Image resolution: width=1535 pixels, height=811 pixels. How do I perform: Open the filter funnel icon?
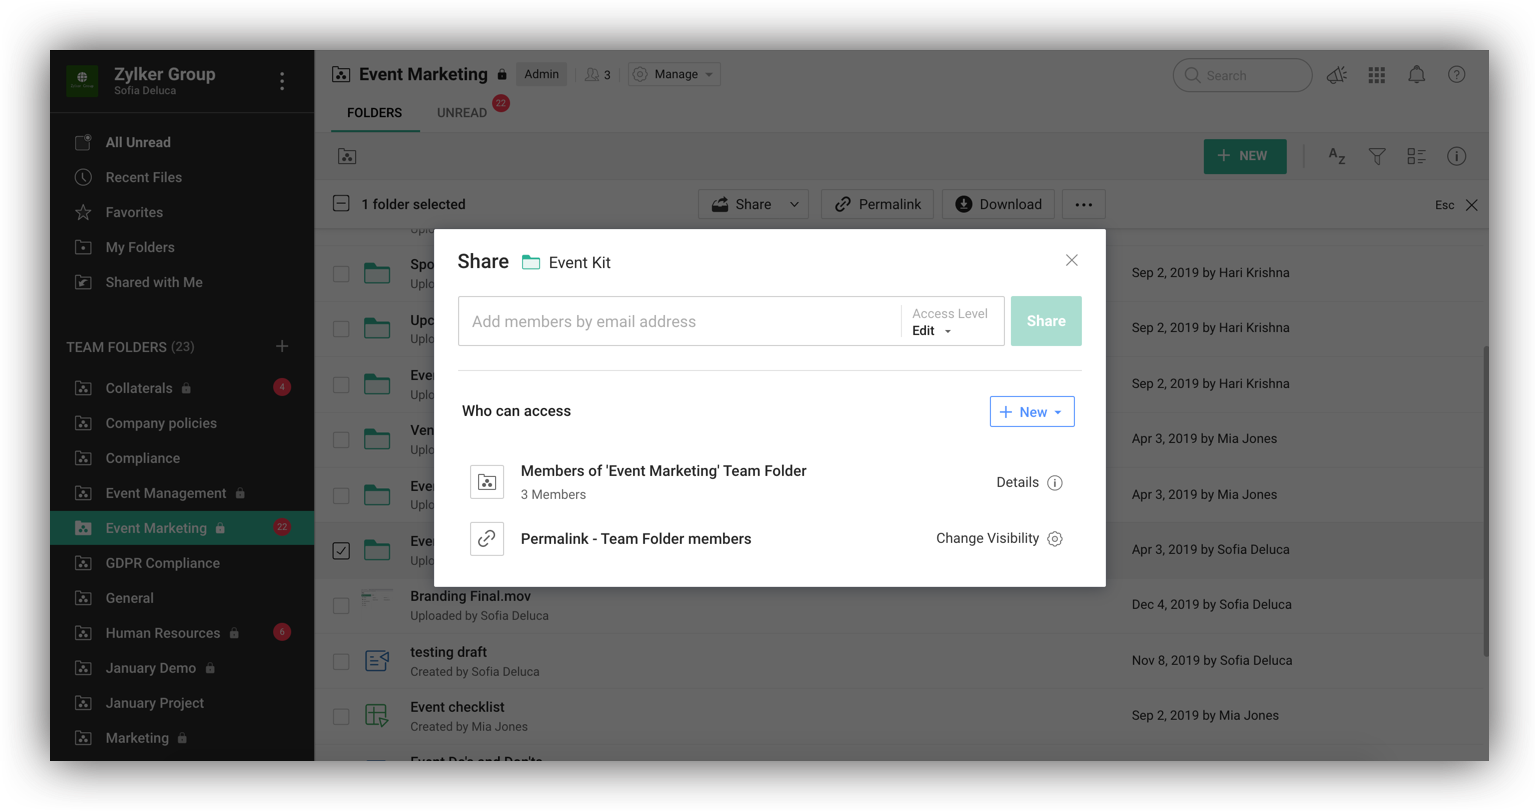coord(1376,156)
